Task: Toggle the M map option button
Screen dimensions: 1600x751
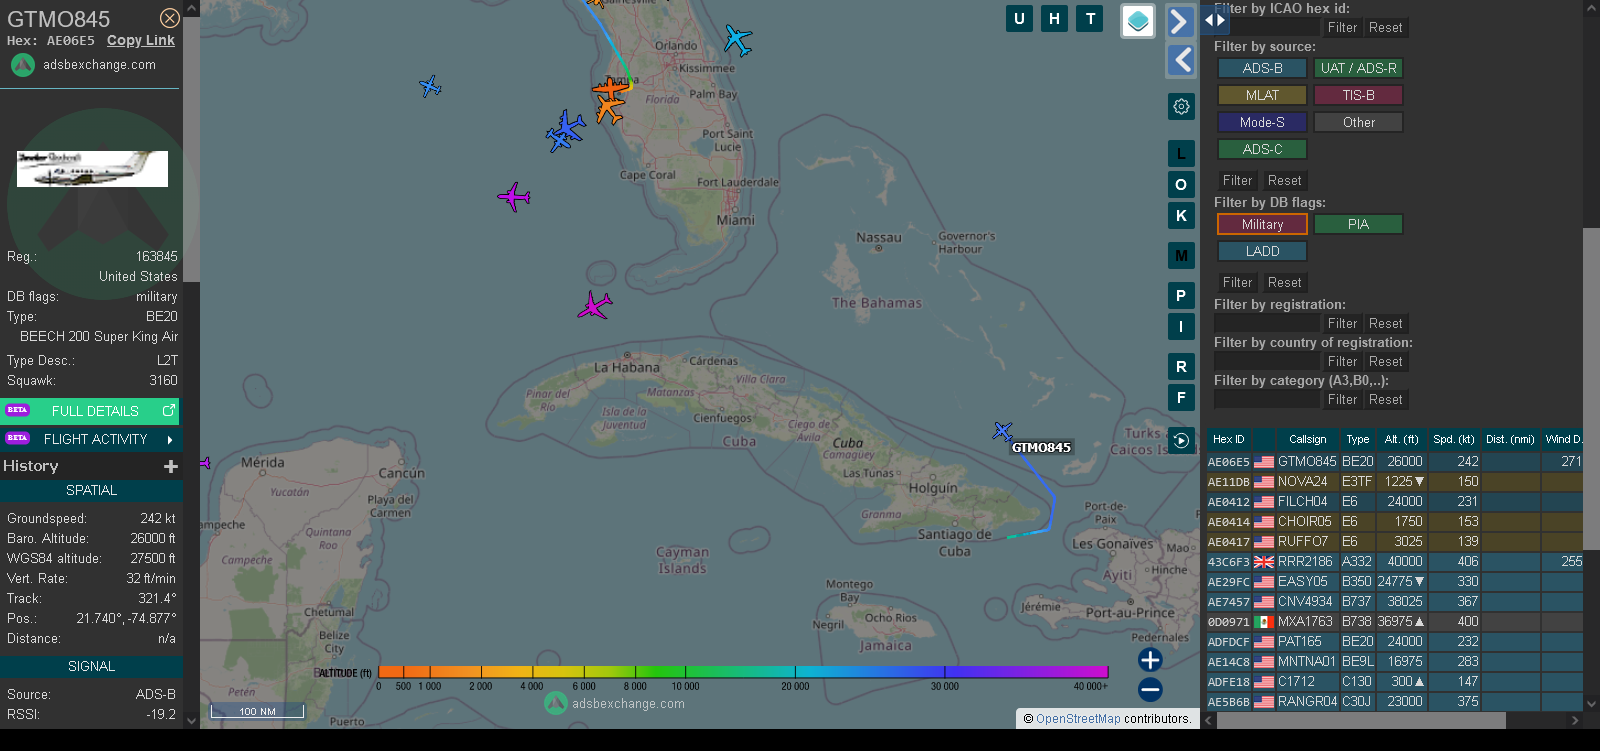Action: click(x=1181, y=256)
